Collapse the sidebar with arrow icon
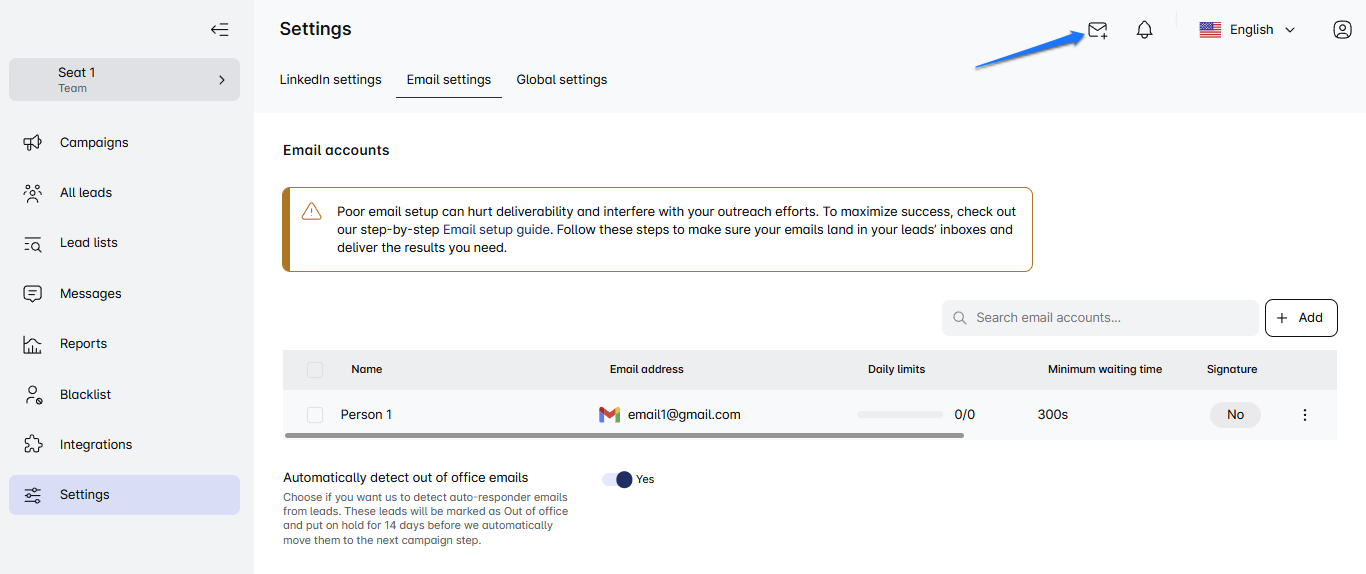This screenshot has width=1366, height=574. [x=220, y=30]
